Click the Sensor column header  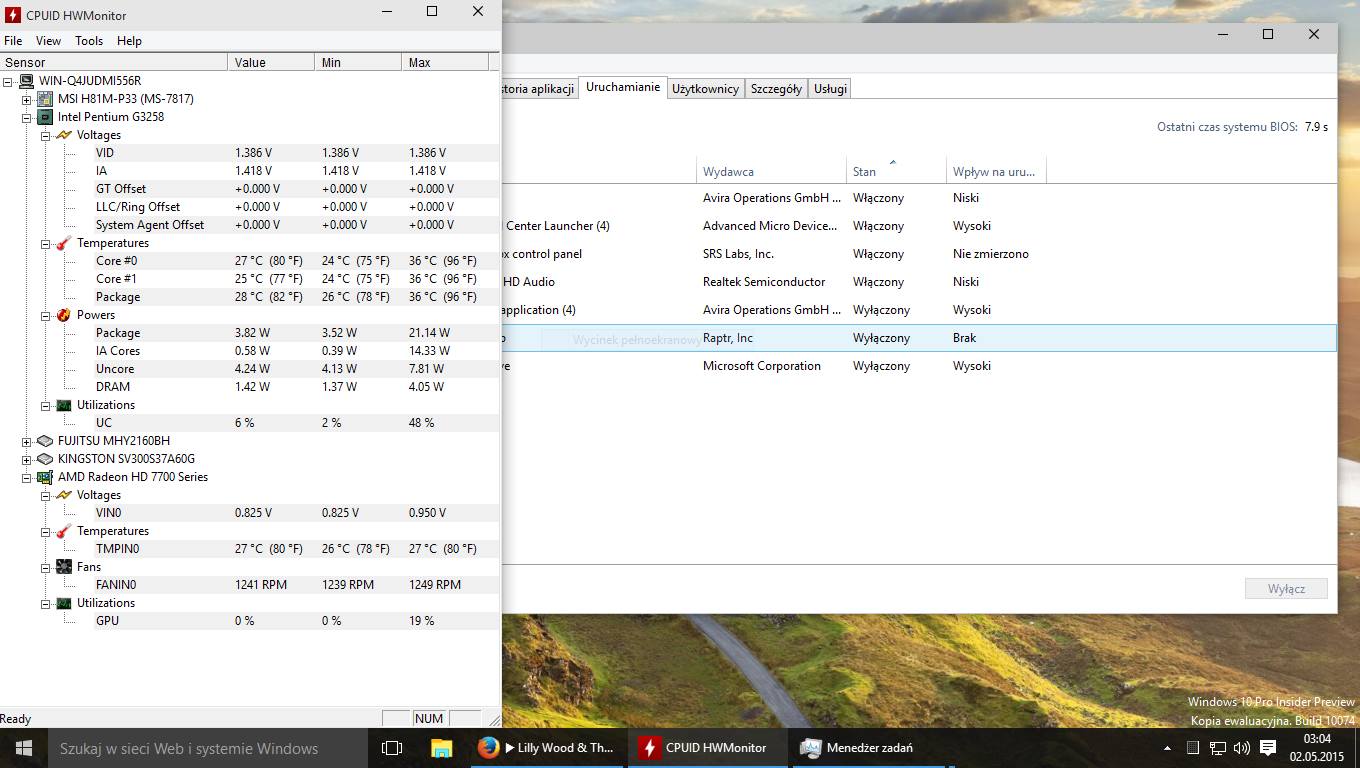coord(114,62)
